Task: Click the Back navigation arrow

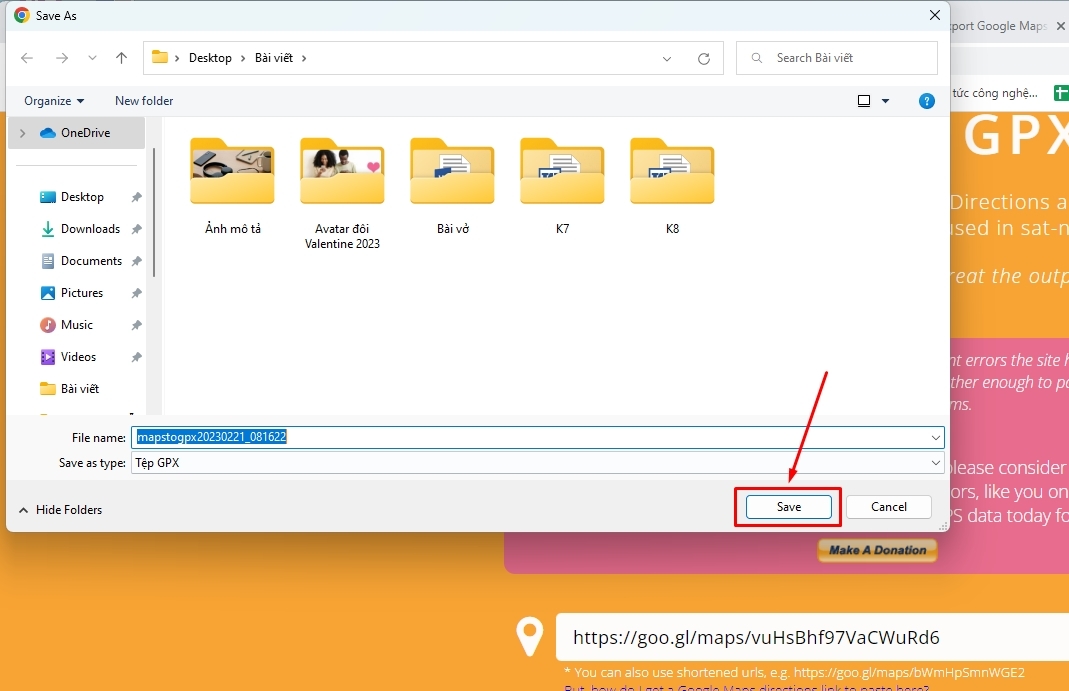Action: click(x=27, y=58)
